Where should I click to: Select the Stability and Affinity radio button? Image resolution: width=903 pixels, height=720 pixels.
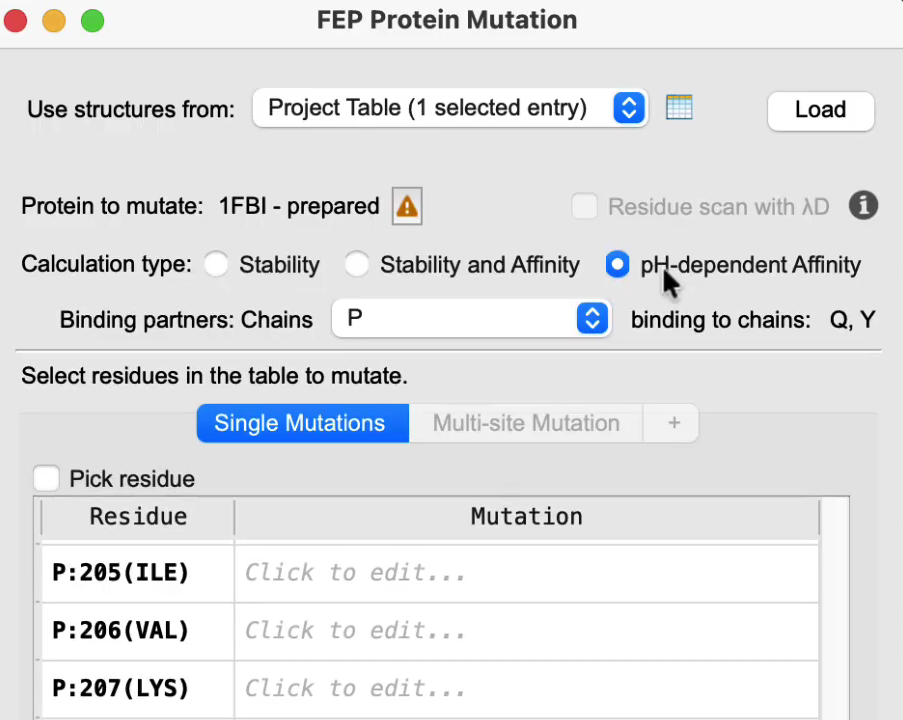tap(356, 264)
